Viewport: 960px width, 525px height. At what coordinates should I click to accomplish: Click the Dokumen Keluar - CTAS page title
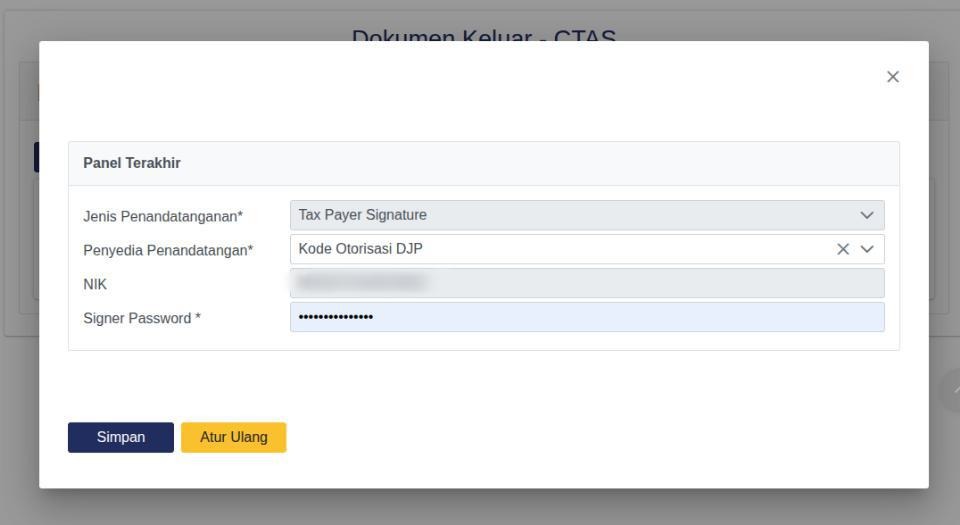484,35
